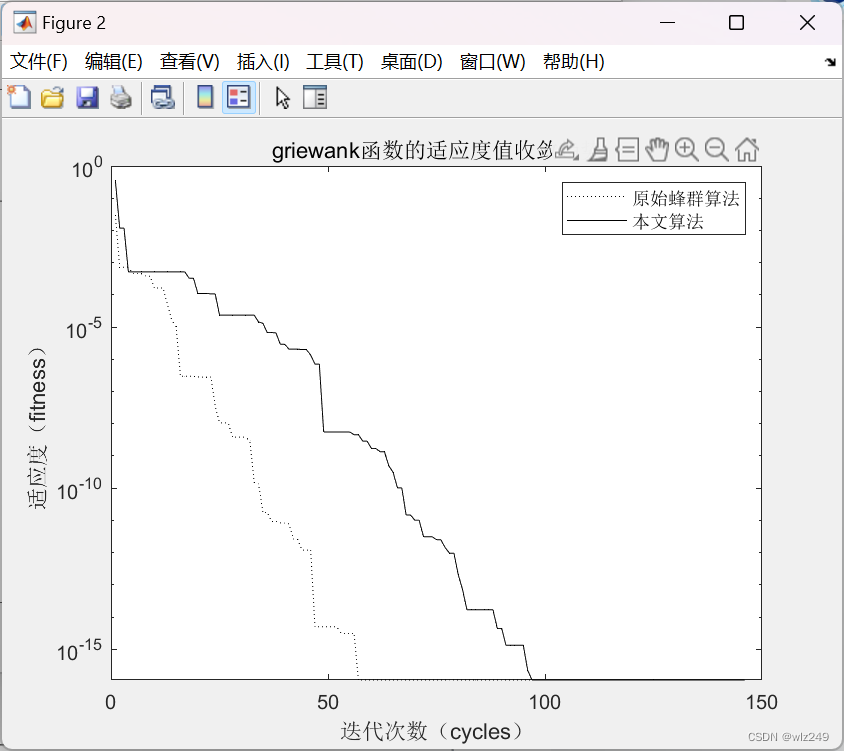This screenshot has width=844, height=751.
Task: Activate Zoom Out on the axes toolbar
Action: pyautogui.click(x=715, y=150)
